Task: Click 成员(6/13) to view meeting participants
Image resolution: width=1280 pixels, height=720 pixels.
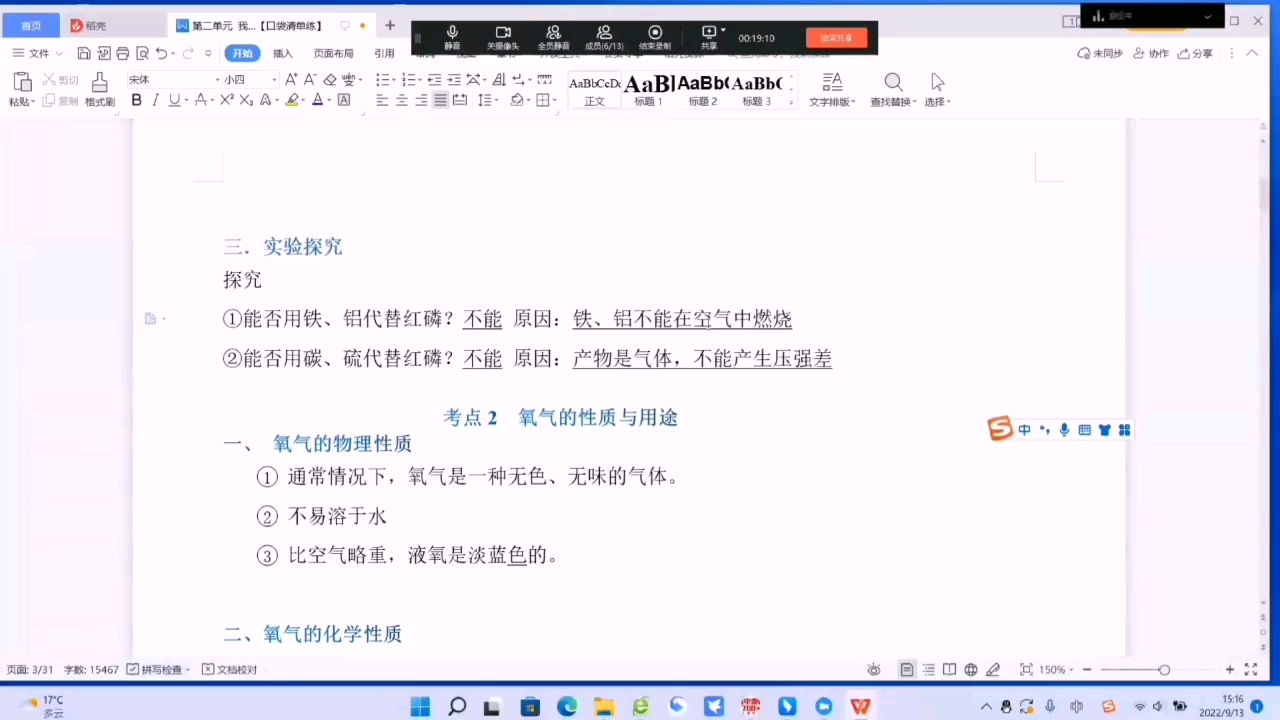Action: click(604, 37)
